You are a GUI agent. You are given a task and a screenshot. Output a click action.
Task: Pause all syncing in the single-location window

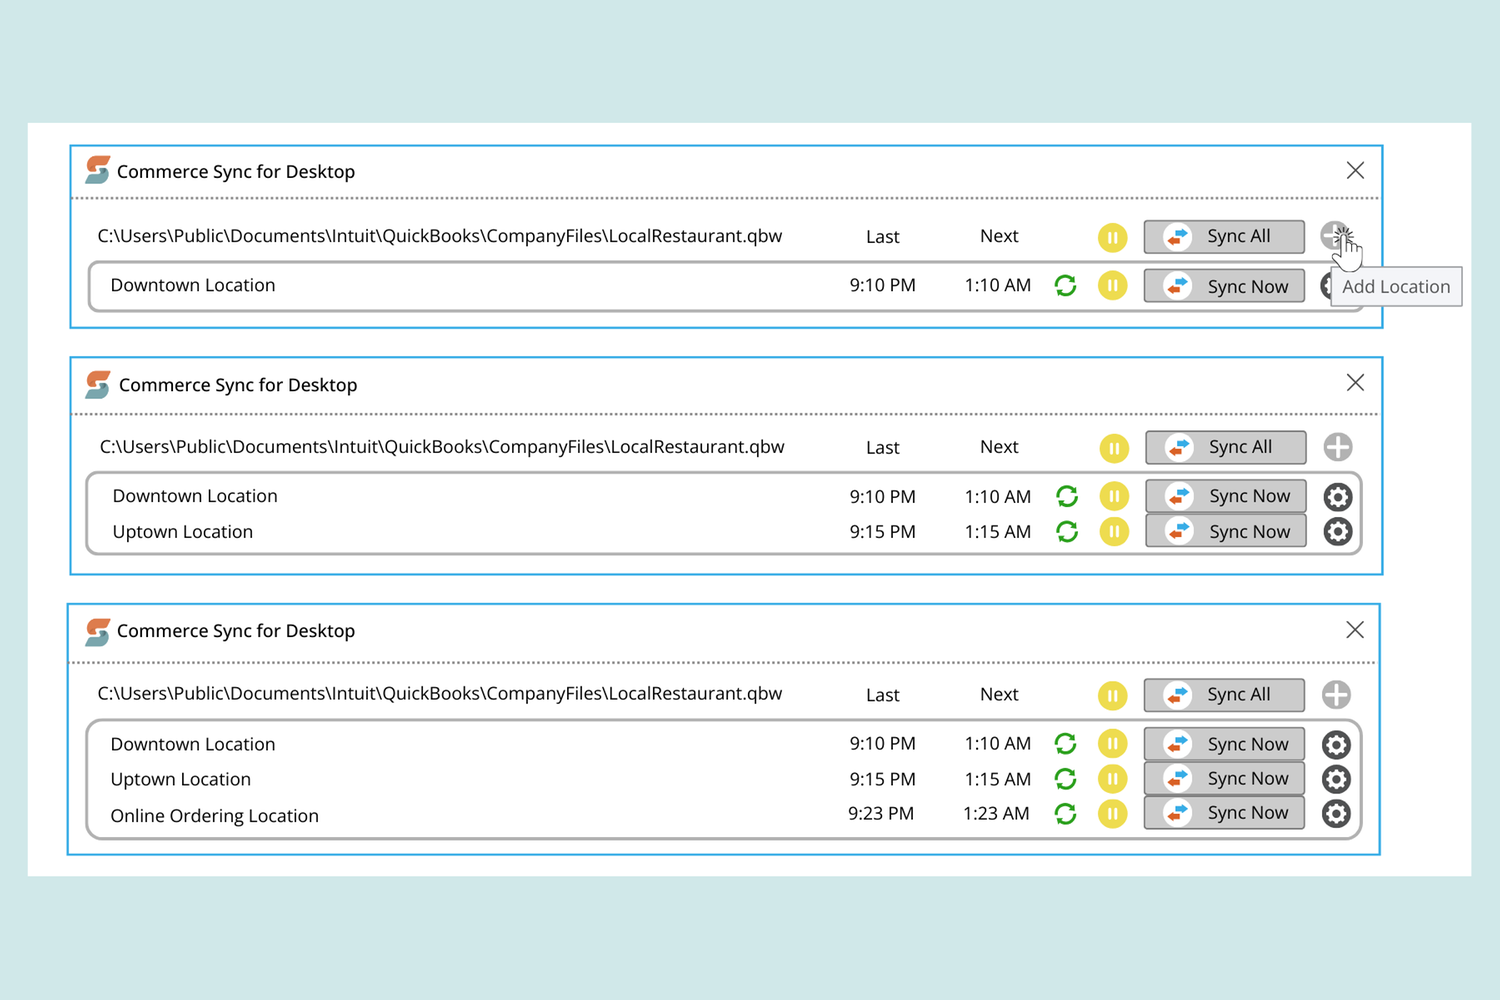click(x=1112, y=237)
